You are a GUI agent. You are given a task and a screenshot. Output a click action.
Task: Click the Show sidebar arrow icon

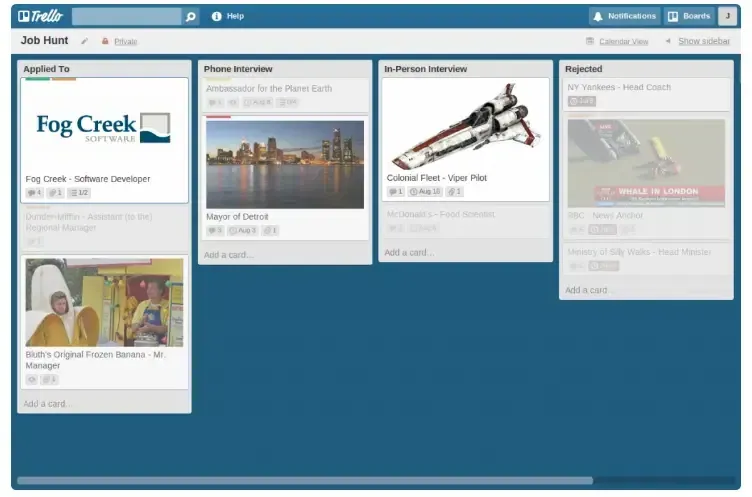(668, 41)
